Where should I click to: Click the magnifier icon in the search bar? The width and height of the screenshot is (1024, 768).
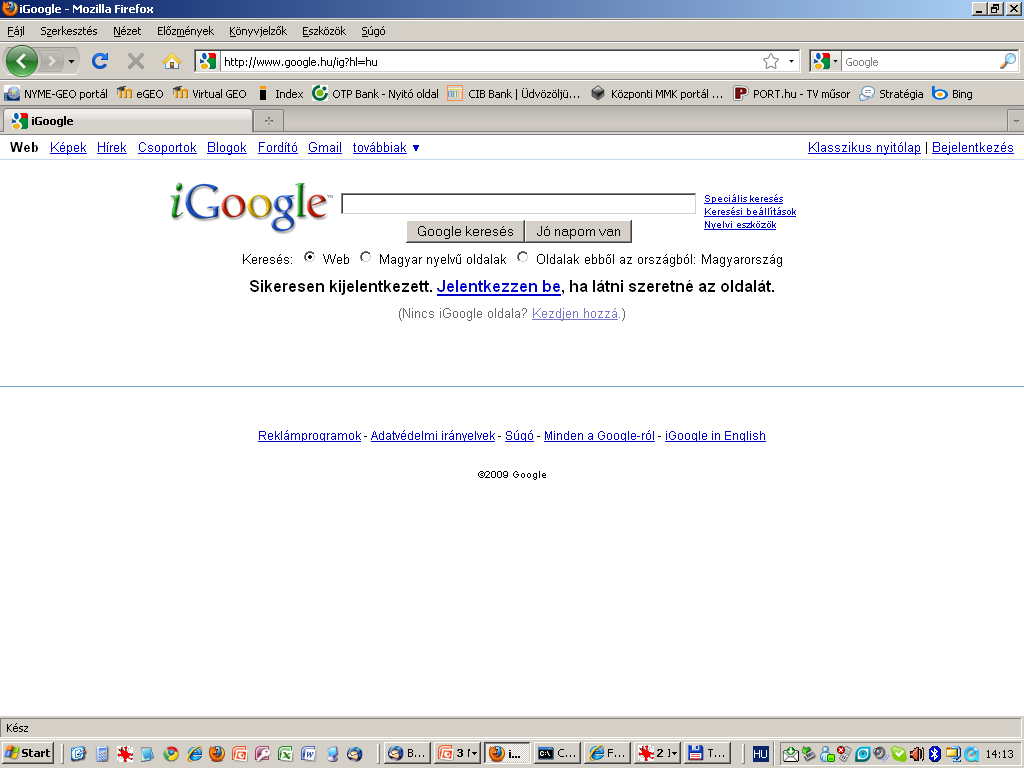(x=1008, y=61)
